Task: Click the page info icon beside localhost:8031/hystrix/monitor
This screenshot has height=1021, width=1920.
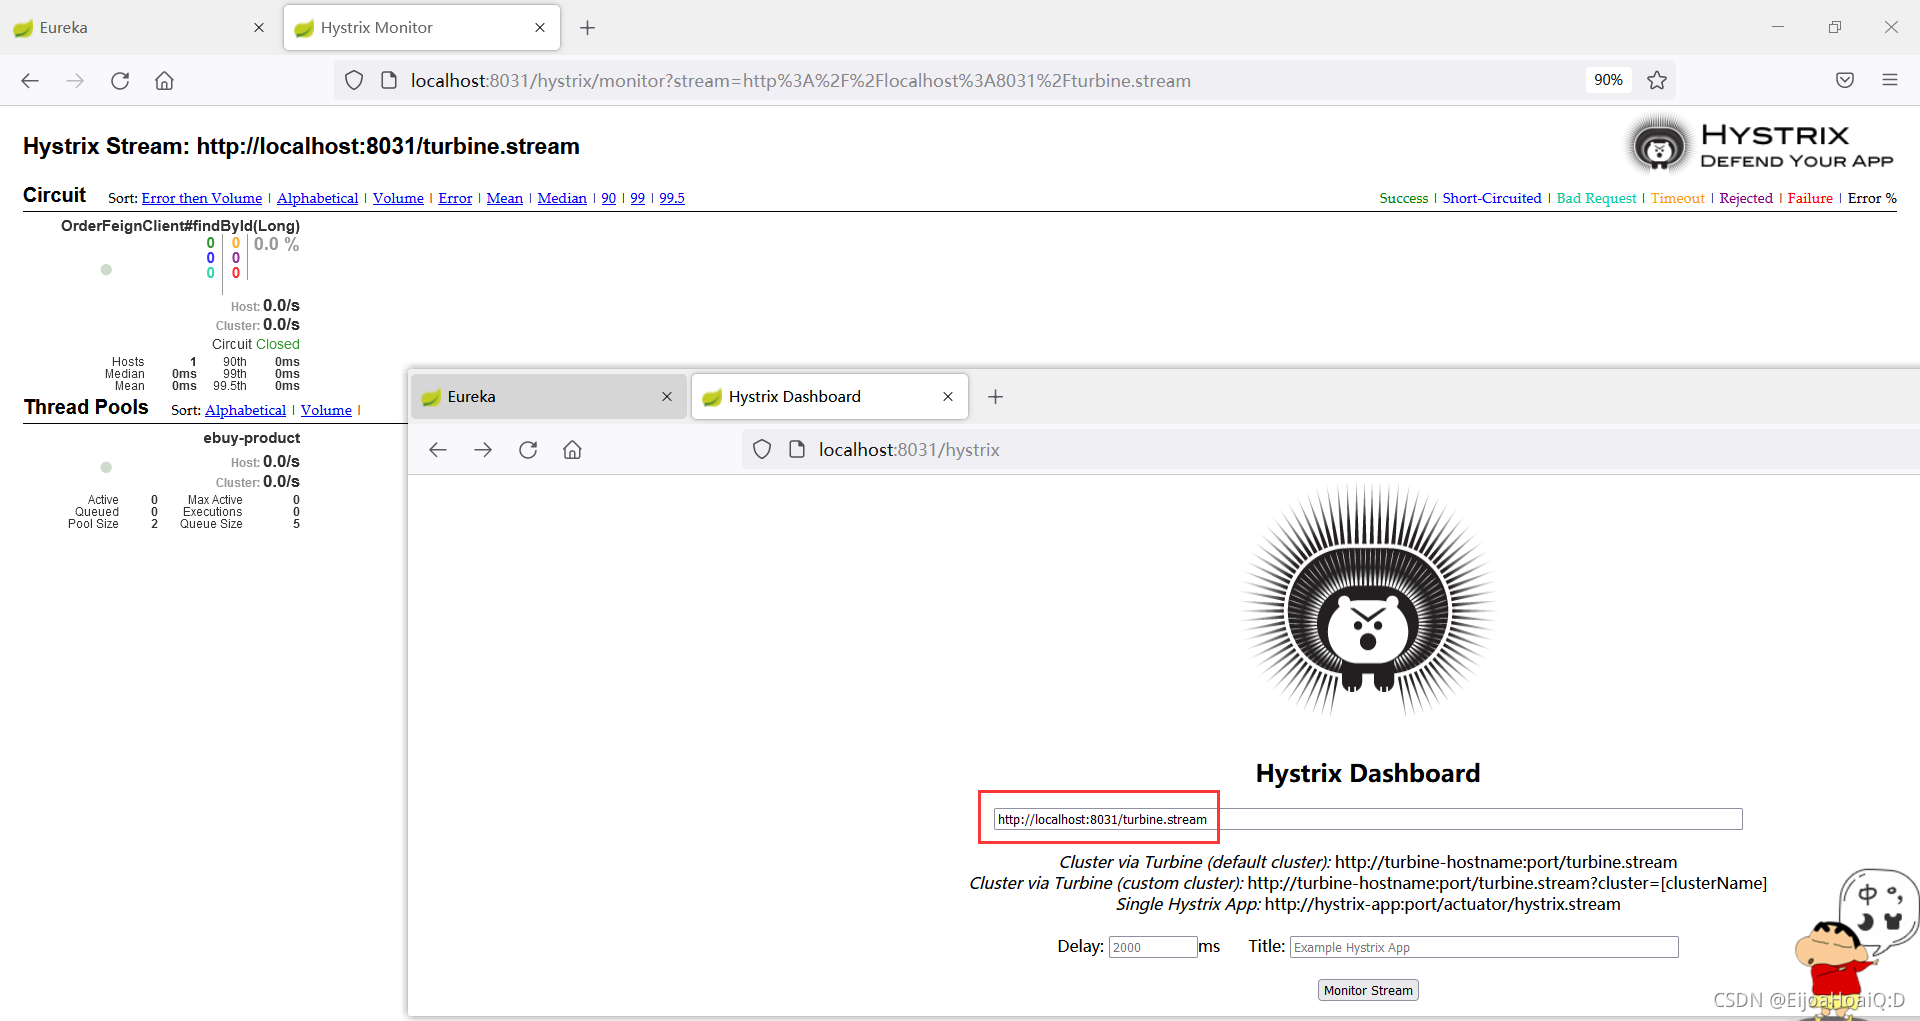Action: pyautogui.click(x=389, y=81)
